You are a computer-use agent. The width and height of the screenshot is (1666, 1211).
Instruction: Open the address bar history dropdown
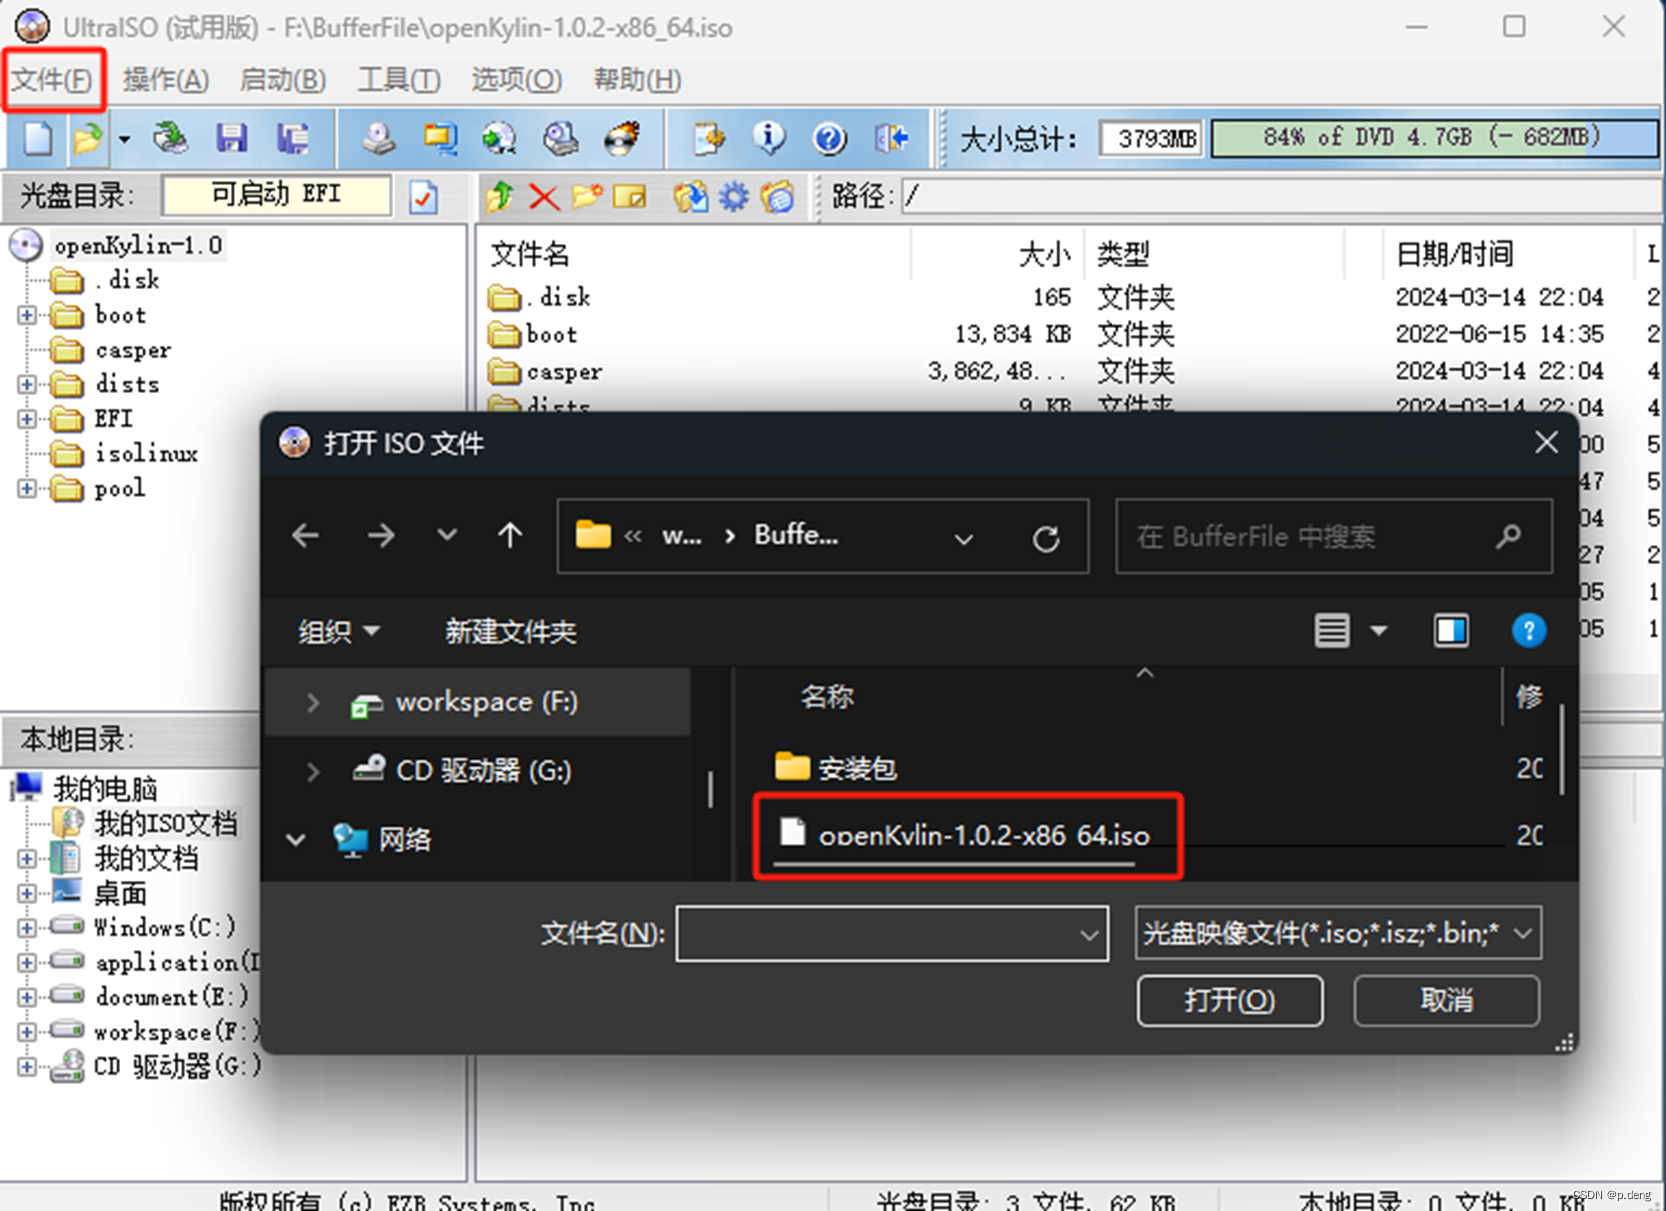point(963,539)
